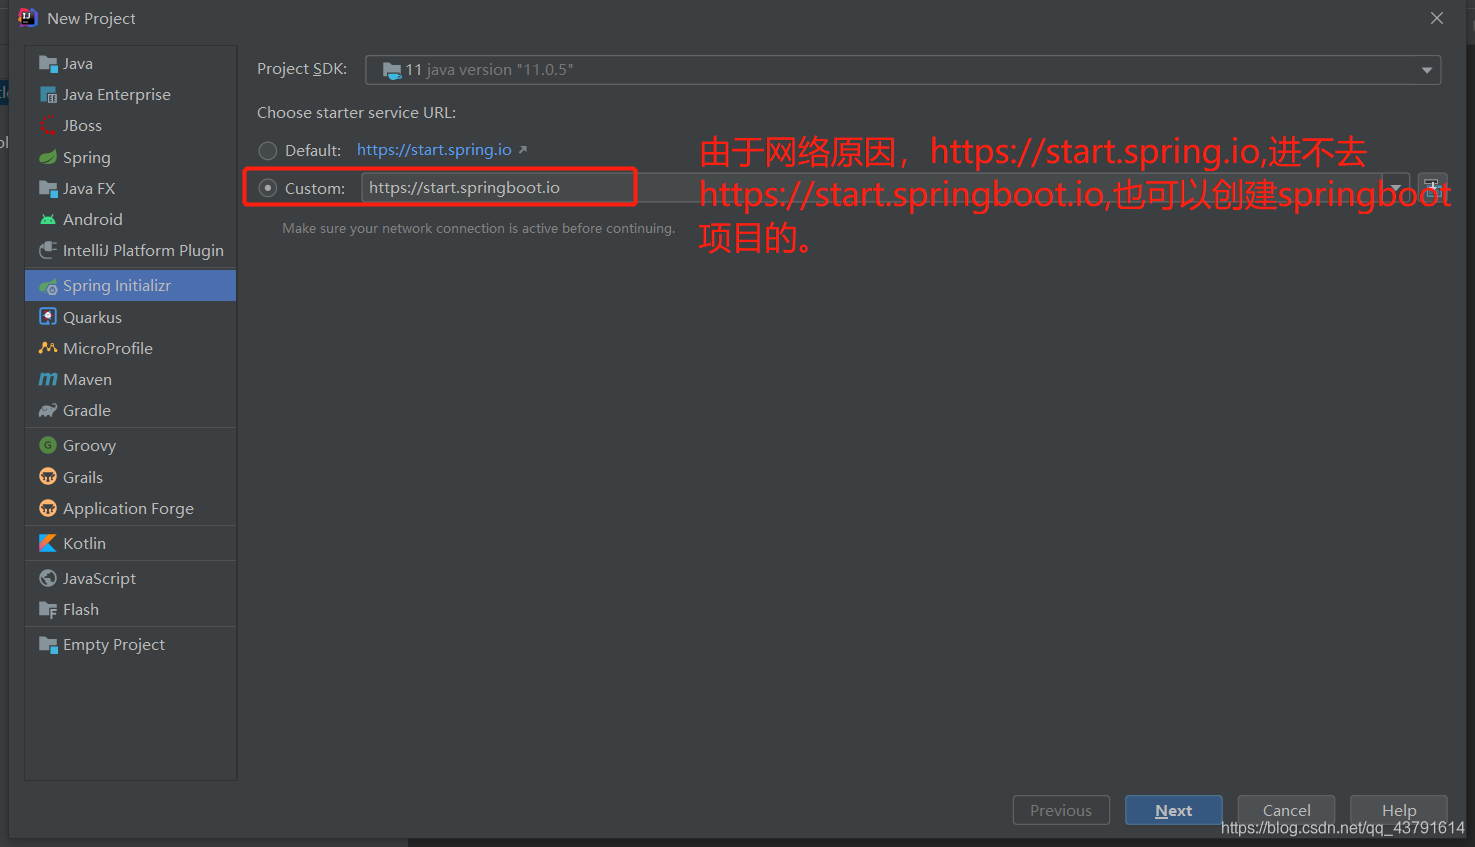
Task: Click the Spring Initializr icon
Action: pyautogui.click(x=48, y=286)
